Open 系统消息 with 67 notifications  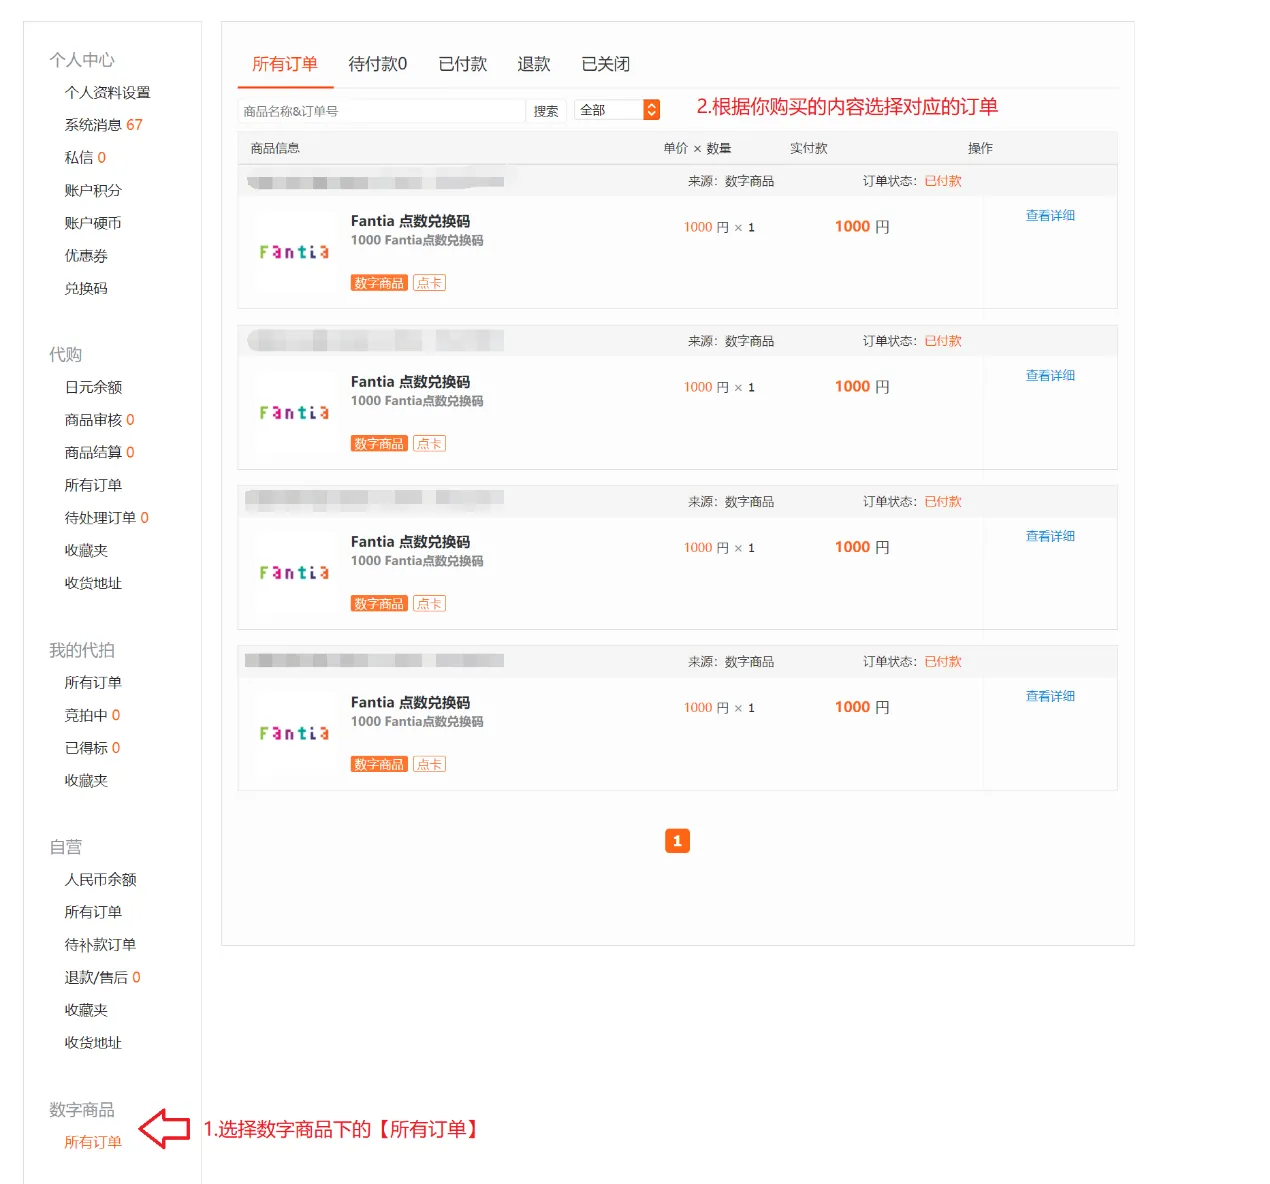(x=103, y=125)
